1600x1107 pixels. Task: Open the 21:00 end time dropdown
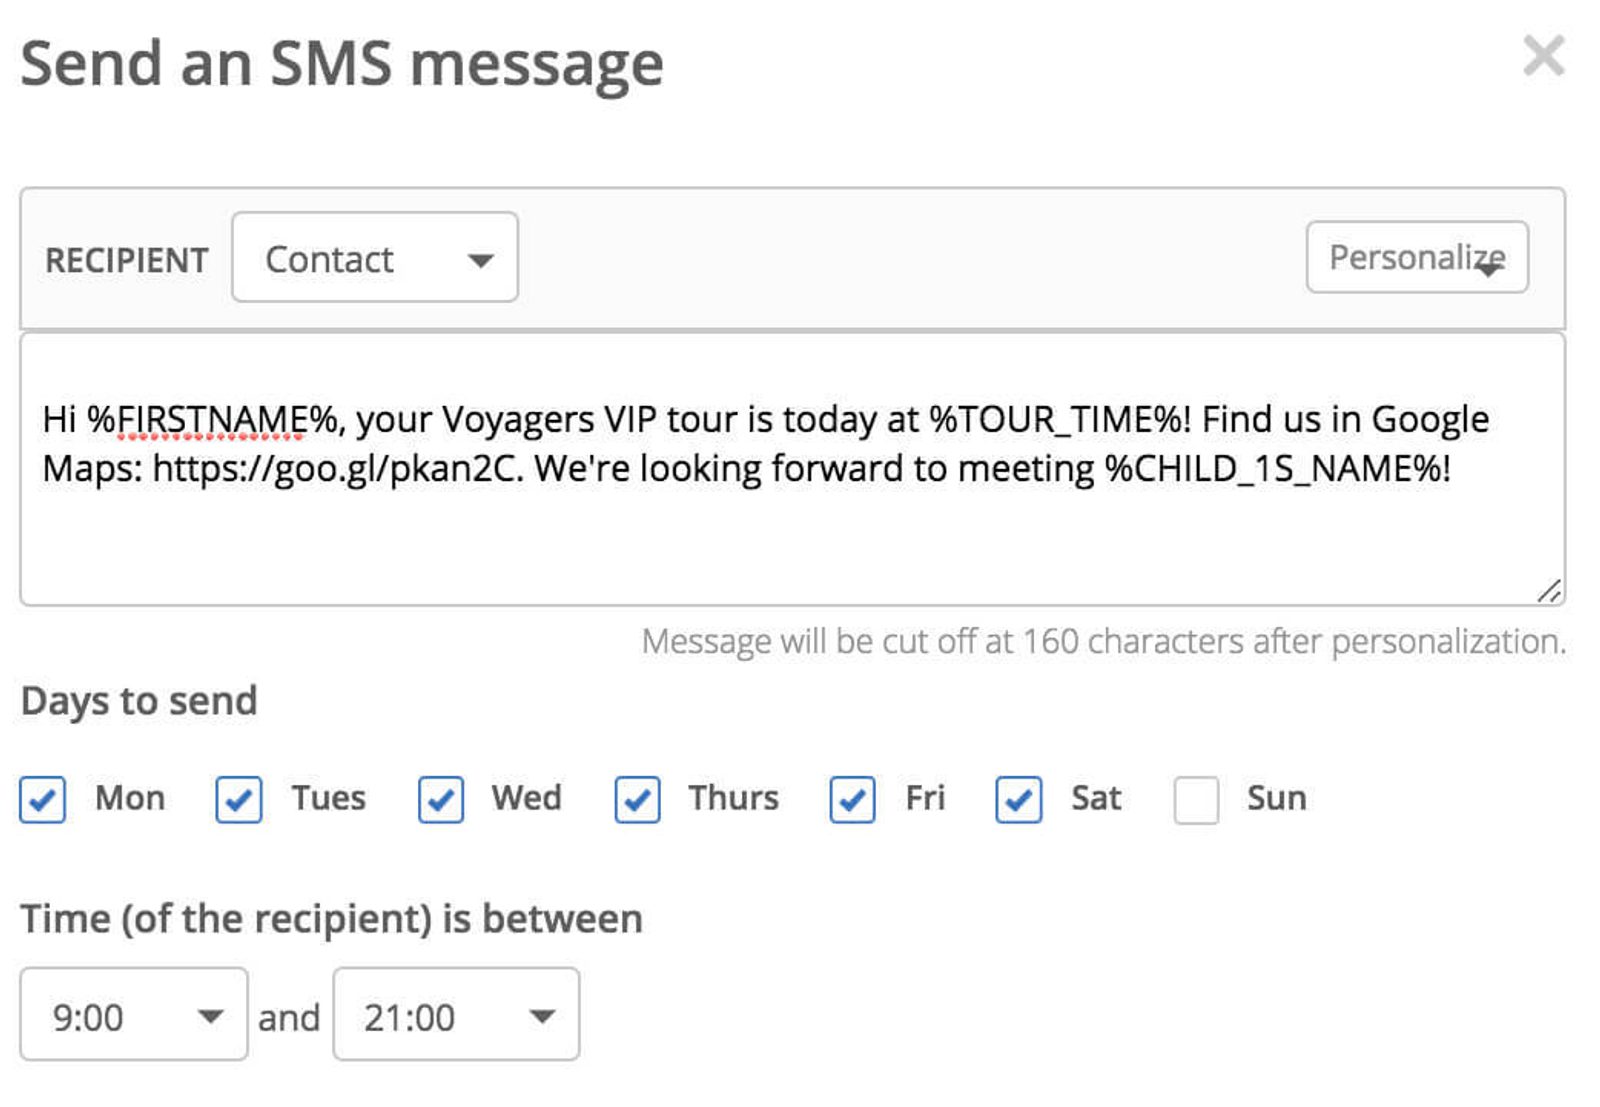(x=455, y=1016)
